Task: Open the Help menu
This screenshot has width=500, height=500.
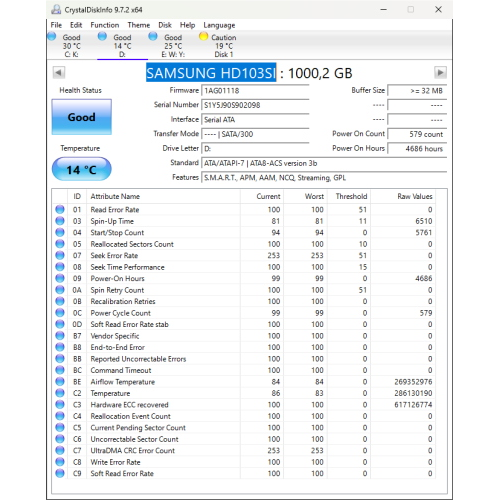Action: click(x=187, y=25)
